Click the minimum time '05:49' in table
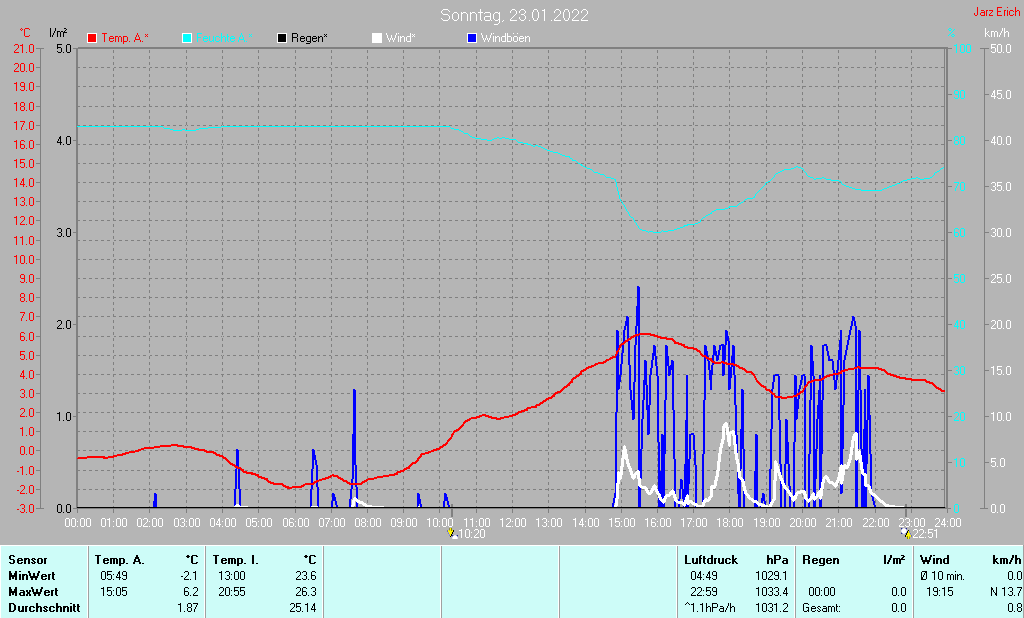The height and width of the screenshot is (618, 1024). click(114, 576)
